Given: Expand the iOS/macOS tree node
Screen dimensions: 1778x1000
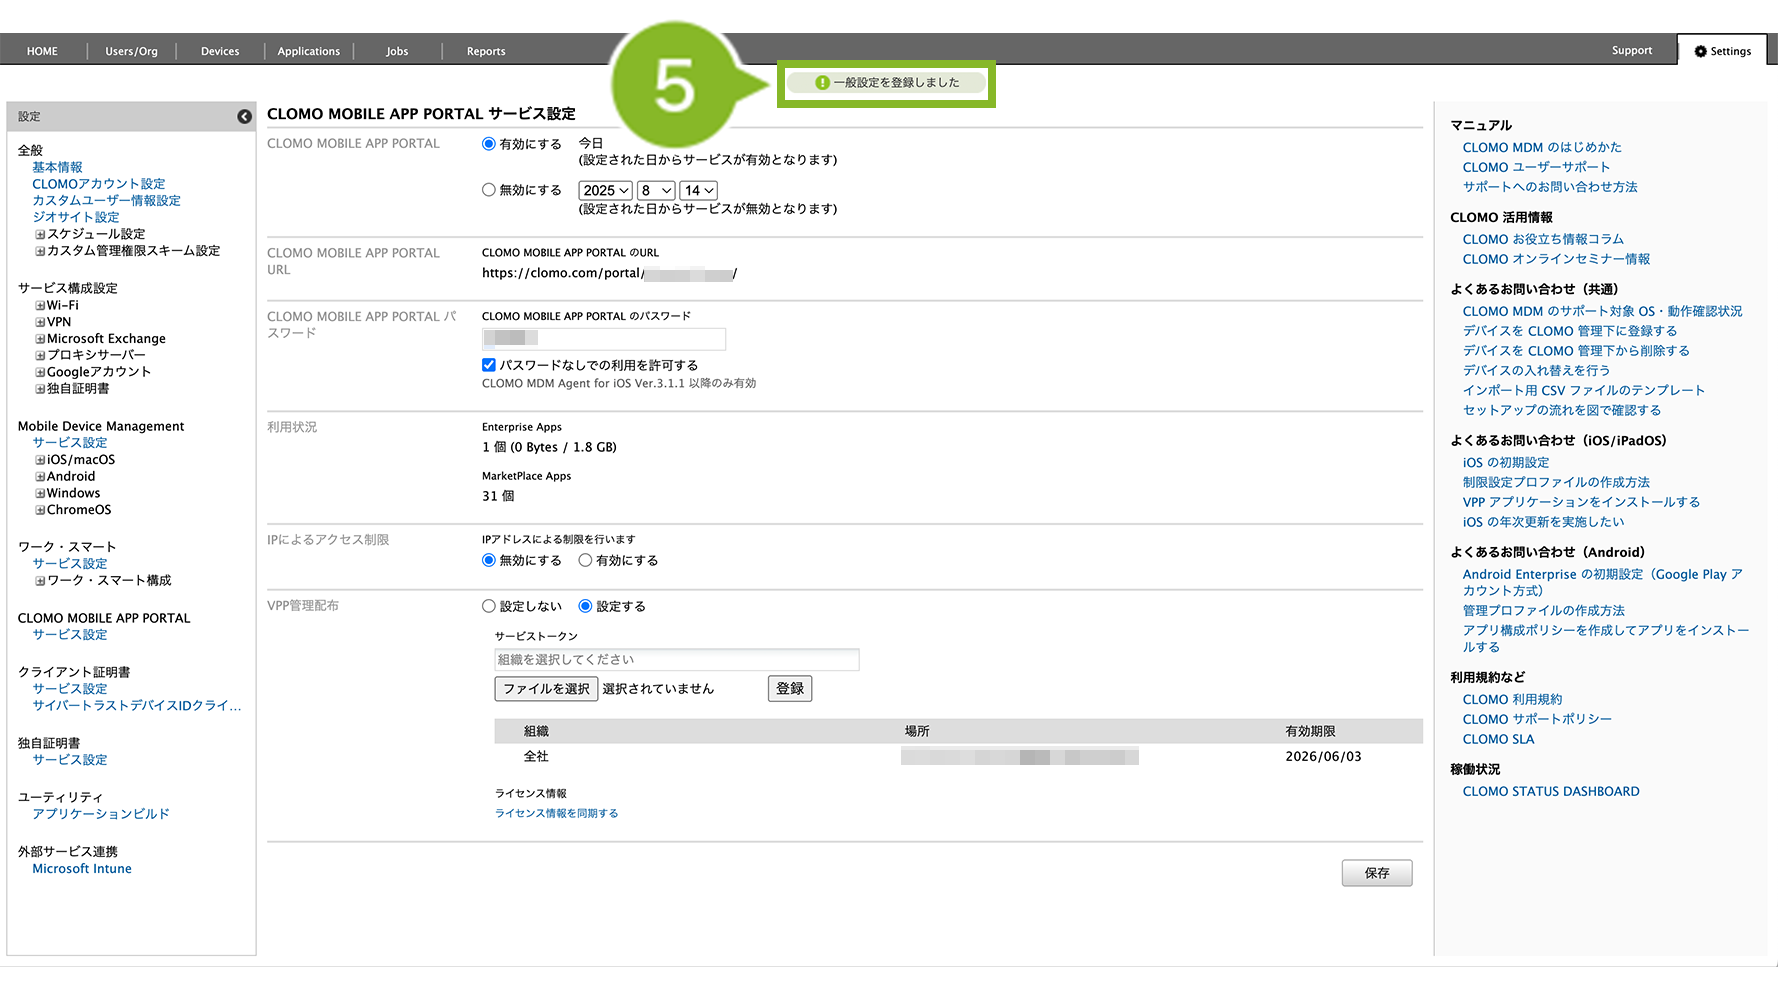Looking at the screenshot, I should pyautogui.click(x=40, y=460).
